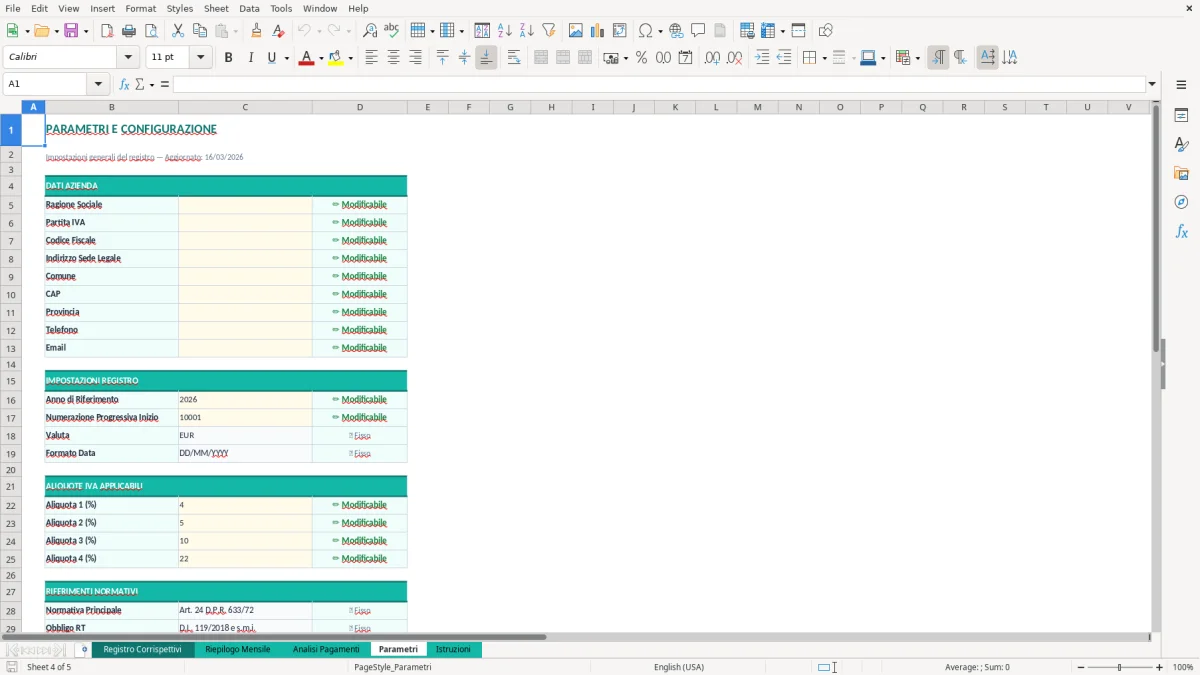Toggle Align Left
The width and height of the screenshot is (1200, 675).
click(371, 58)
